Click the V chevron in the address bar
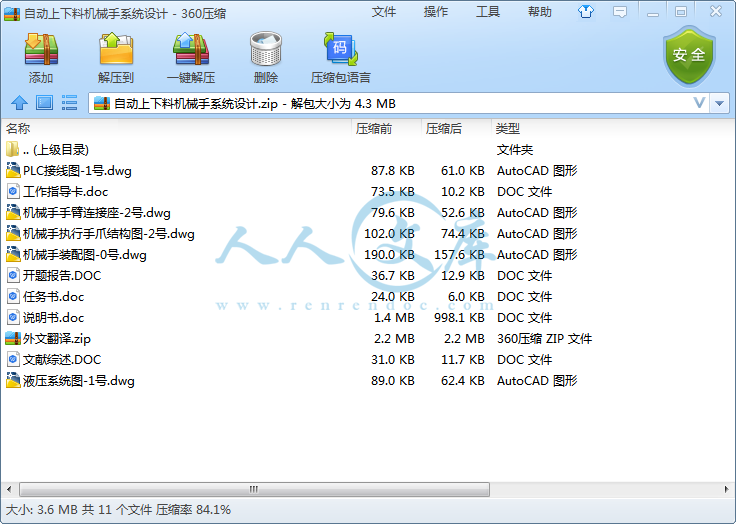This screenshot has height=524, width=736. pyautogui.click(x=699, y=103)
